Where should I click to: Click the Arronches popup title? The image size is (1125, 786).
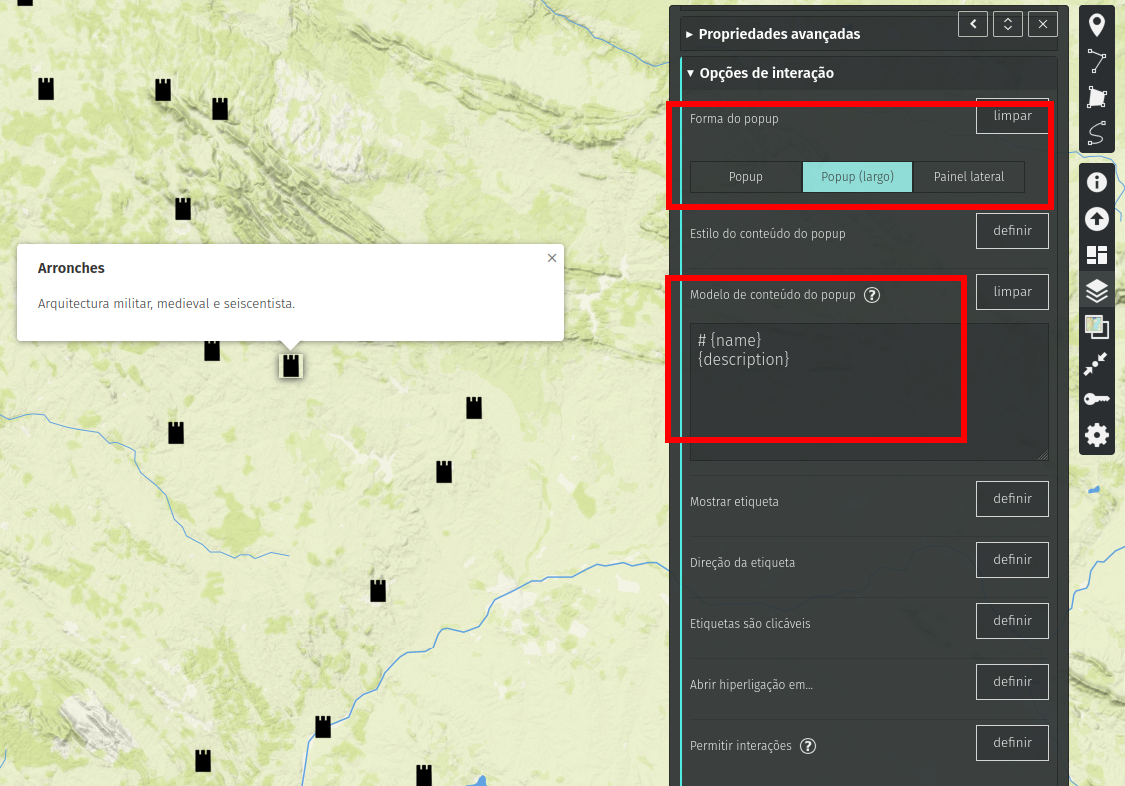tap(71, 268)
